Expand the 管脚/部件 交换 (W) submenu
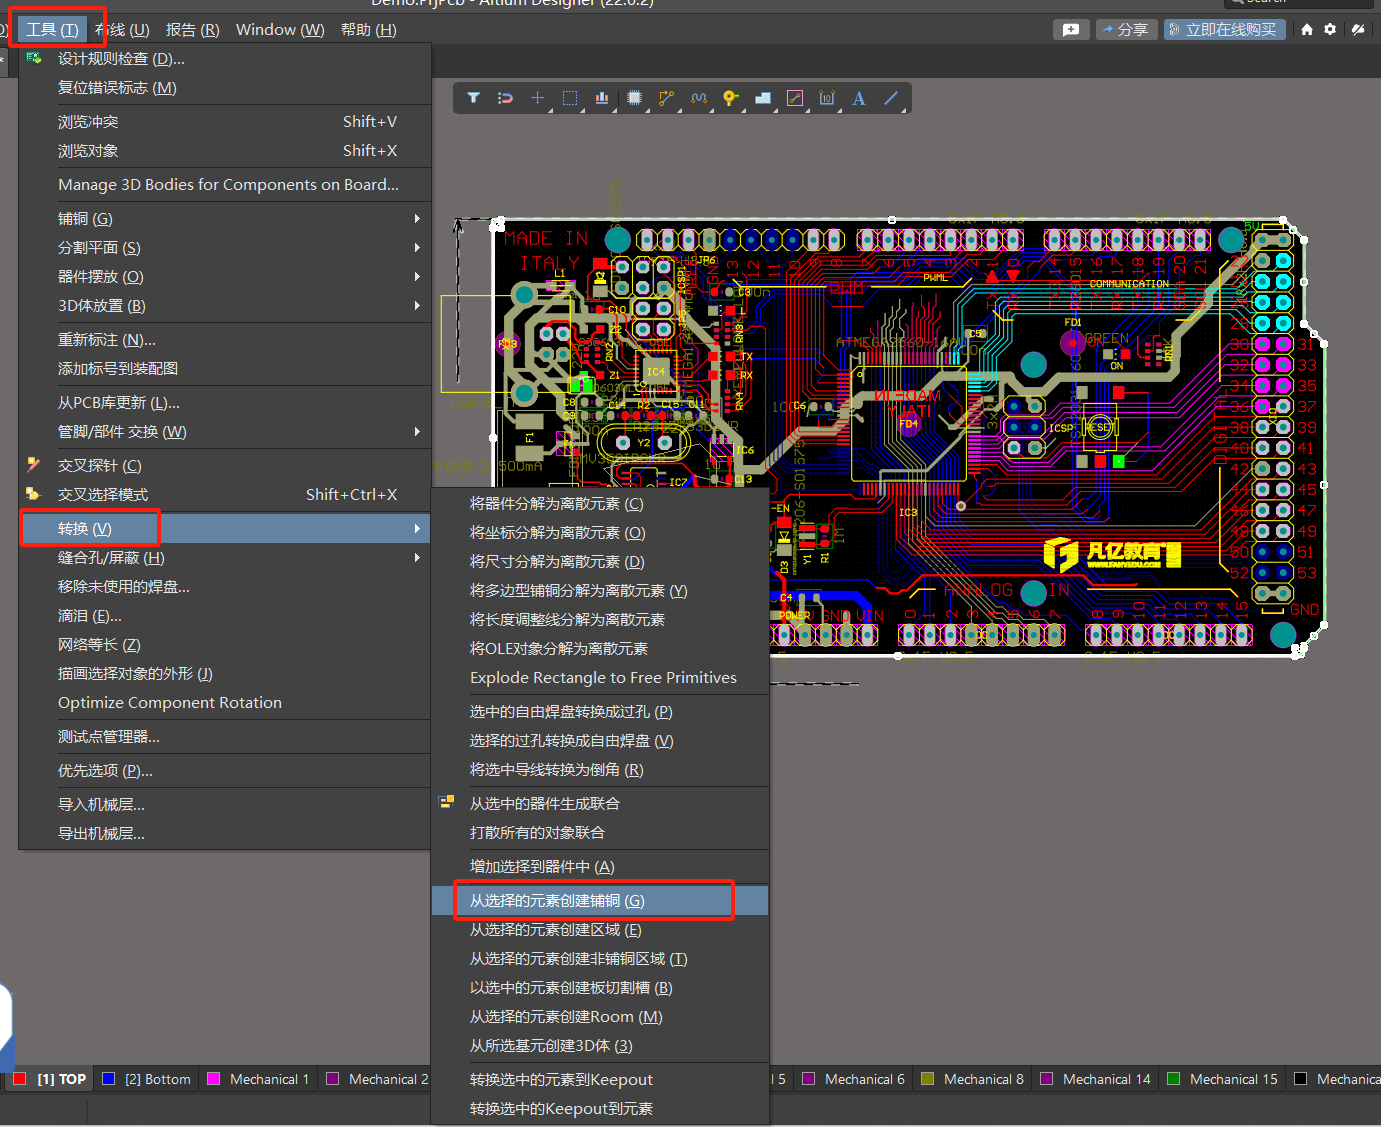This screenshot has height=1127, width=1381. point(225,432)
